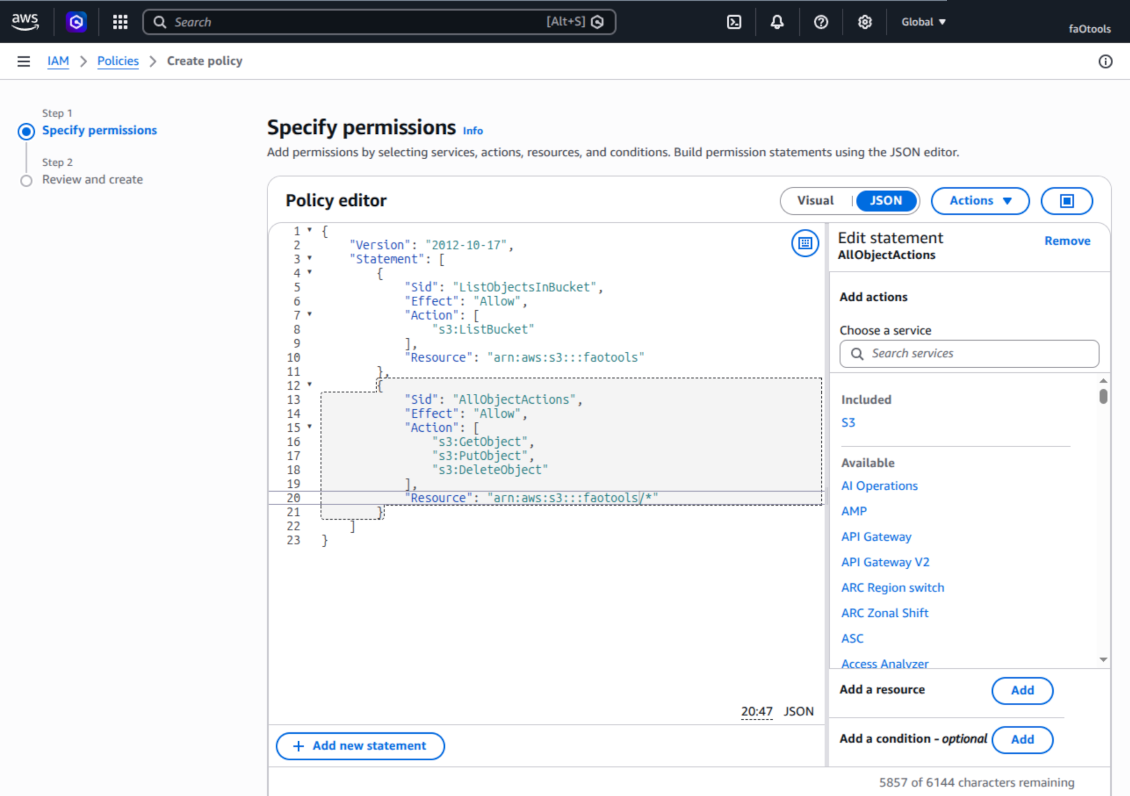
Task: Click the "AllObjectActions" Sid on line 13
Action: (515, 399)
